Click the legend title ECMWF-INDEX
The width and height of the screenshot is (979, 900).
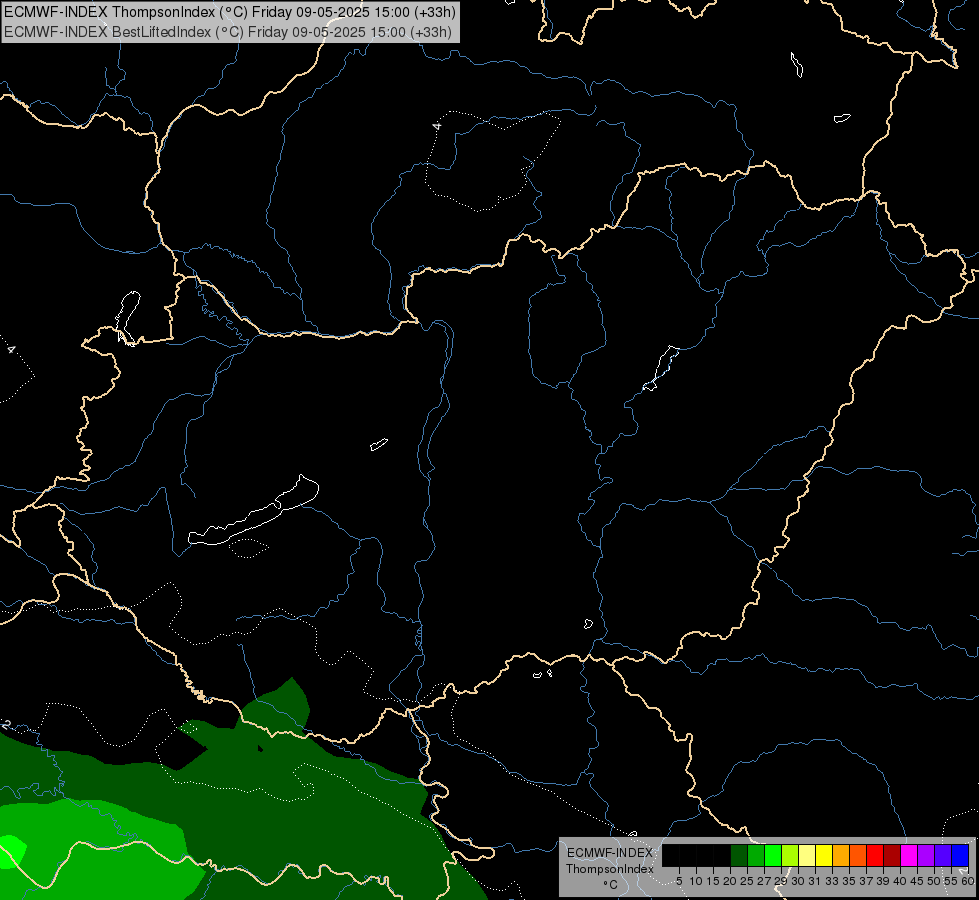coord(610,853)
